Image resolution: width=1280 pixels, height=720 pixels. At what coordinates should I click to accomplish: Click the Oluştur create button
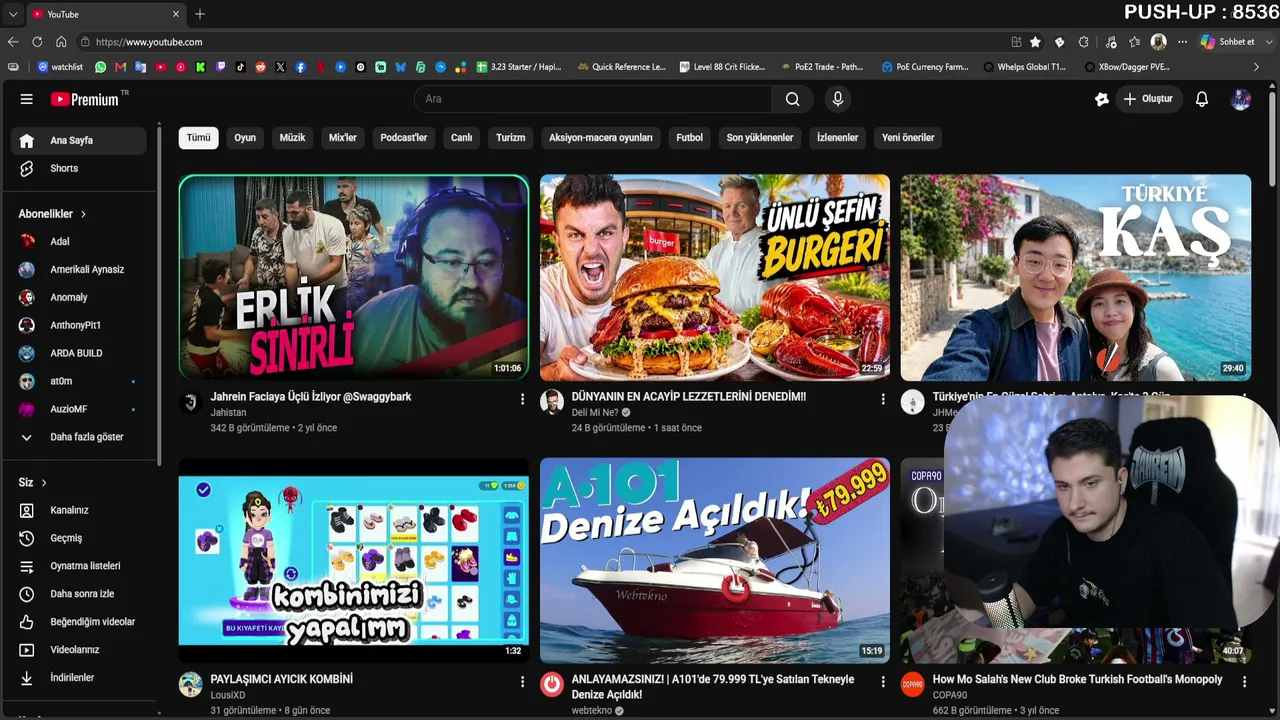pos(1148,99)
